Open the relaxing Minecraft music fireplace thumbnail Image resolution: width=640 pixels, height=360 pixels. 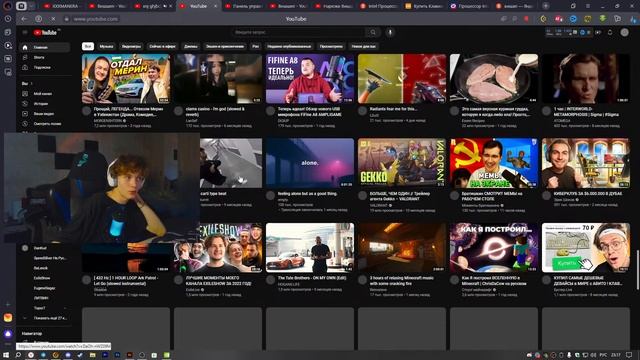pyautogui.click(x=402, y=247)
